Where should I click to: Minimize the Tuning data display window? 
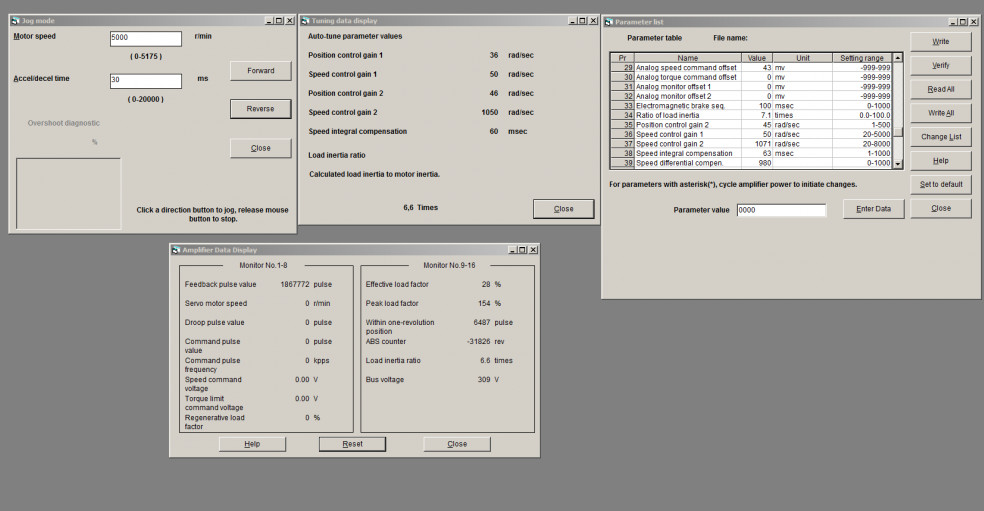572,21
